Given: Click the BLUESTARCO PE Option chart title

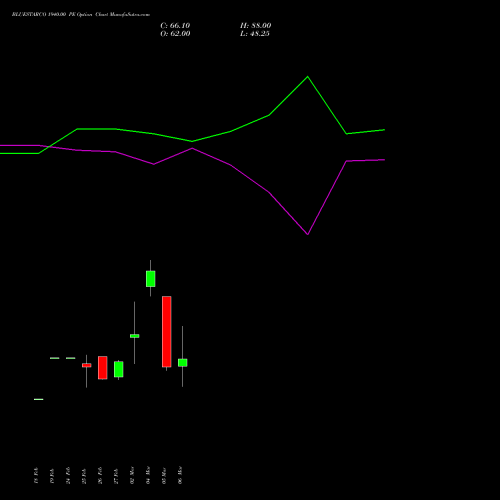Looking at the screenshot, I should click(x=81, y=15).
